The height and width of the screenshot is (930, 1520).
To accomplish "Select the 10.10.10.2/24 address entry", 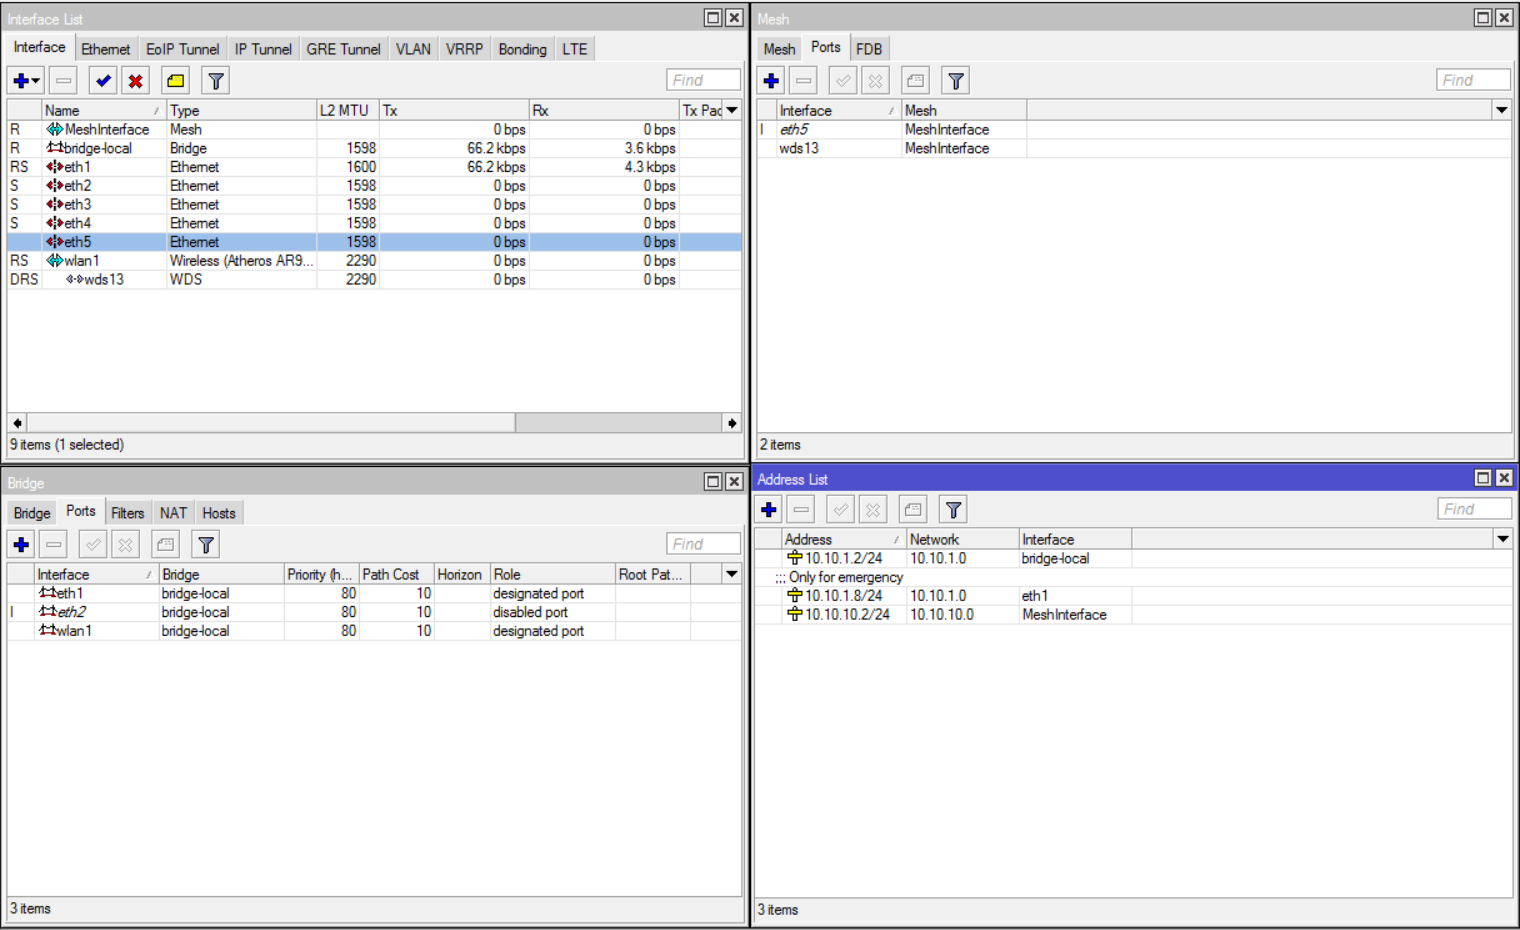I will [x=846, y=615].
